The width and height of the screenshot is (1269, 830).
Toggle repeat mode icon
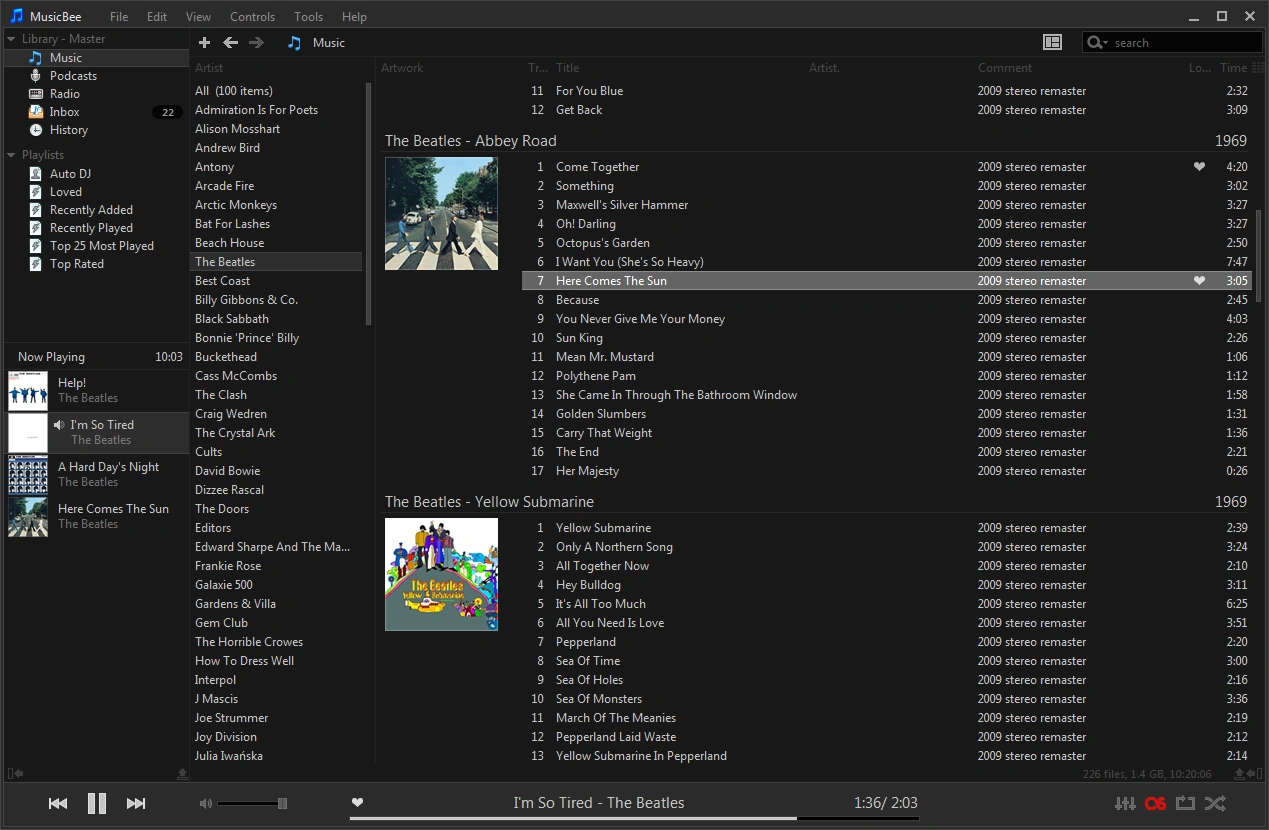point(1185,803)
